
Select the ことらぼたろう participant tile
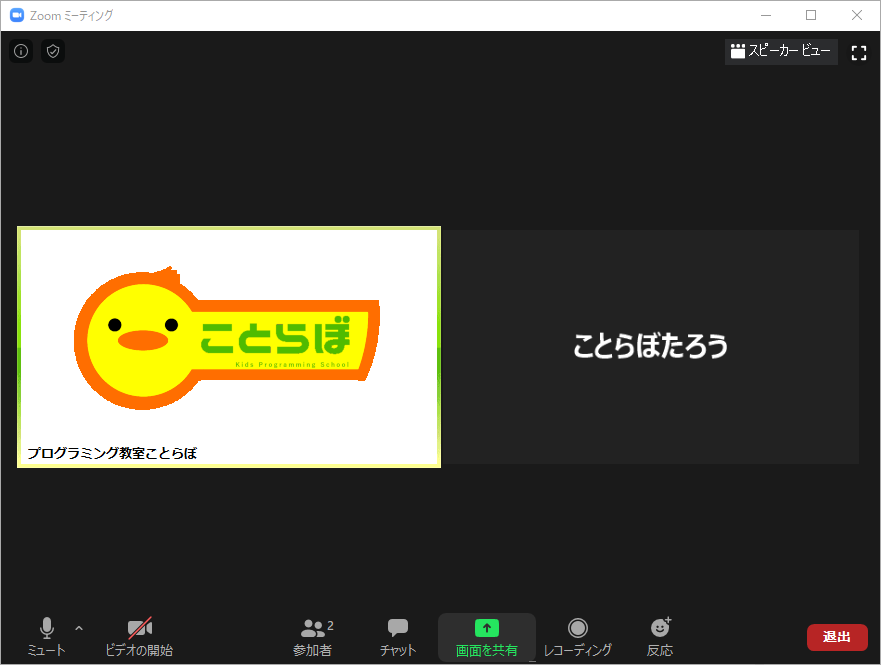(x=650, y=346)
